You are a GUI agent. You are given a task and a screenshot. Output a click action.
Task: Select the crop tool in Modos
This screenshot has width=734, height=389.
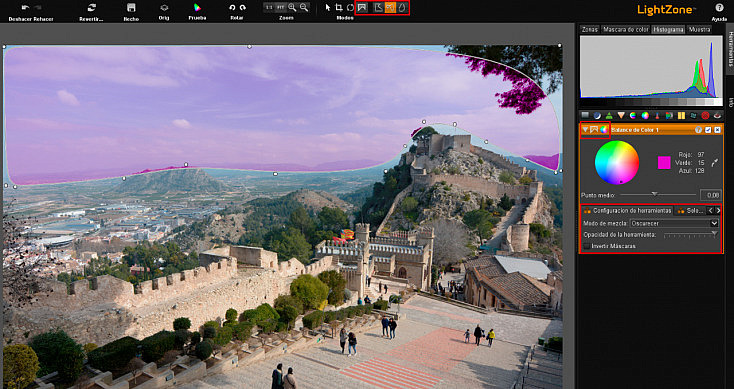click(x=339, y=7)
